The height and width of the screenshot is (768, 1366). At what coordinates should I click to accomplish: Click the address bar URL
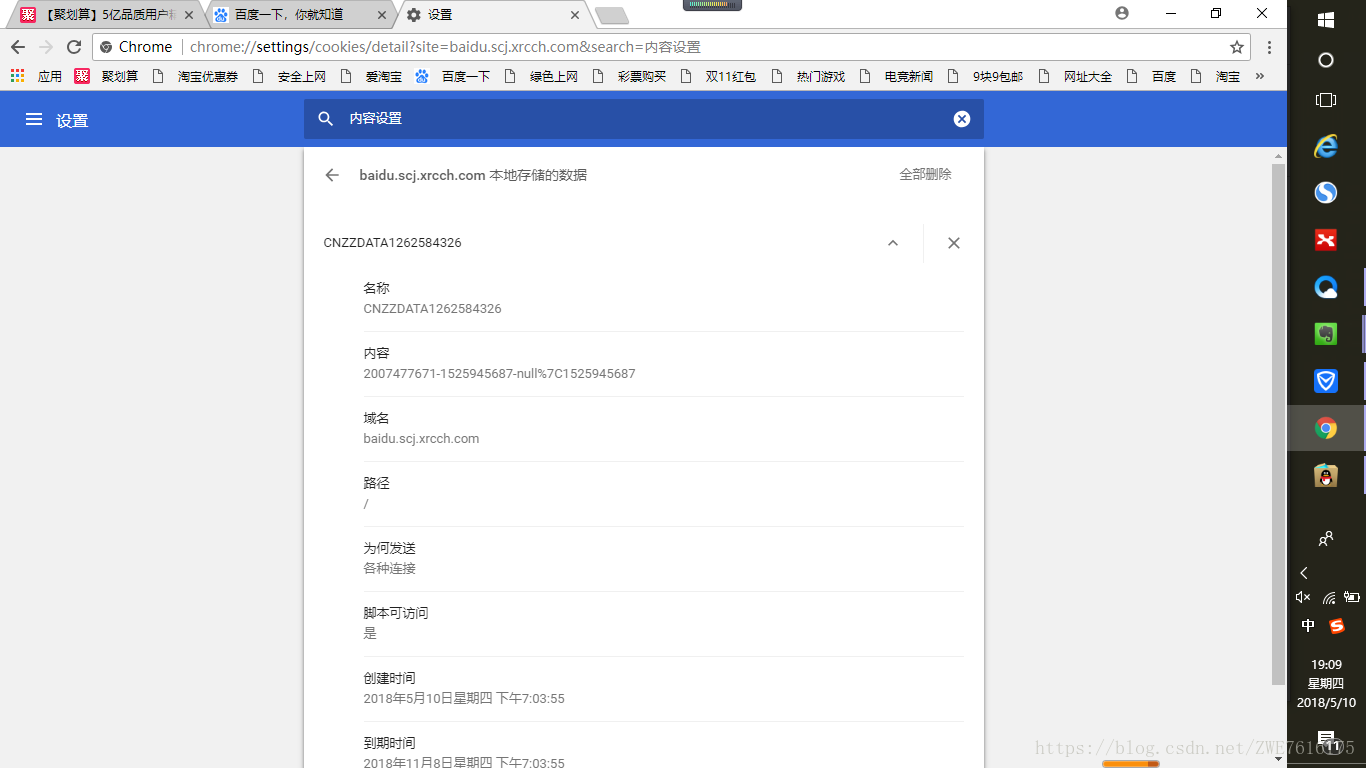(x=445, y=47)
